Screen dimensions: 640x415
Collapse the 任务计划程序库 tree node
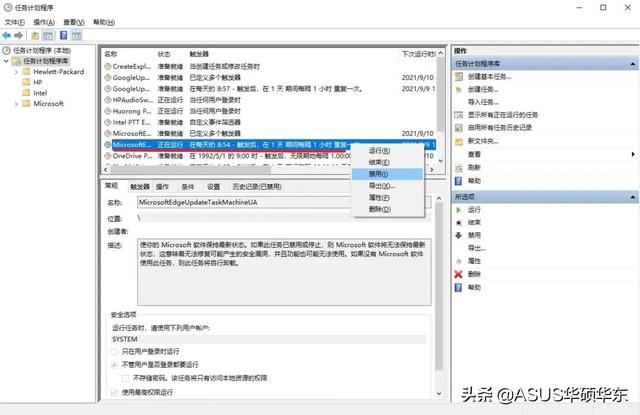[x=6, y=61]
